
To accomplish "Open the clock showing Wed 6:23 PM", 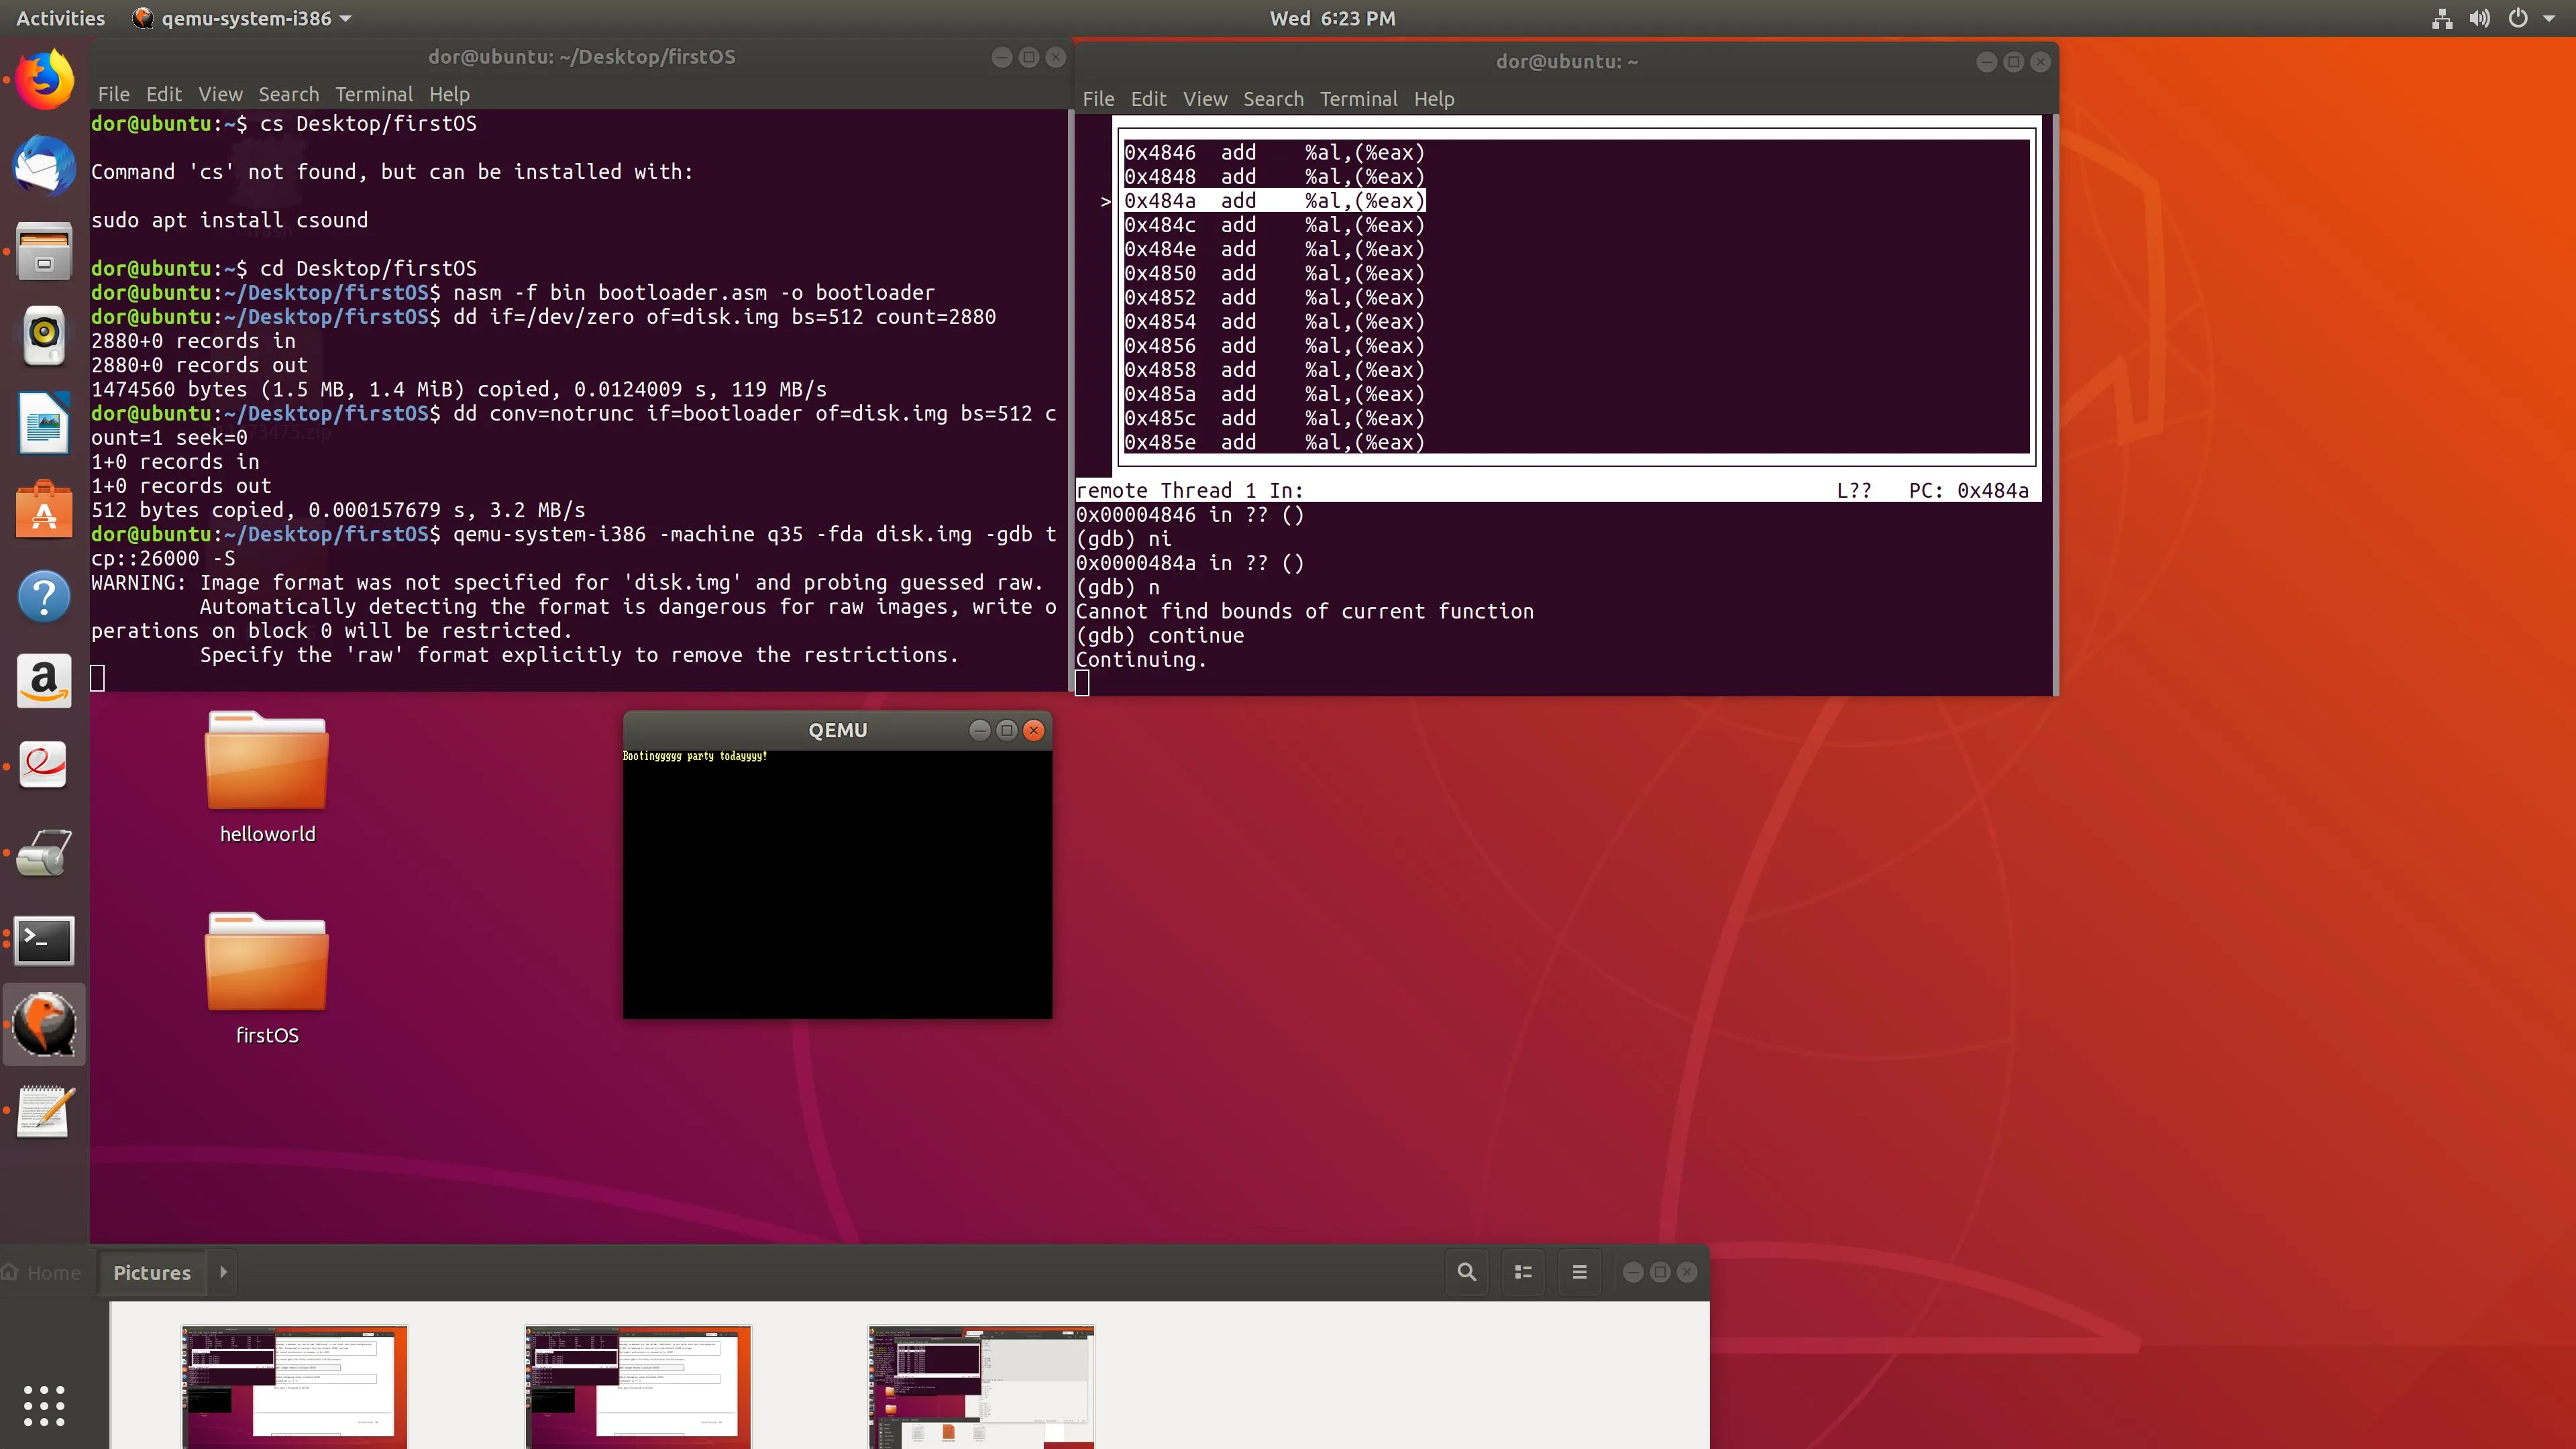I will point(1332,18).
